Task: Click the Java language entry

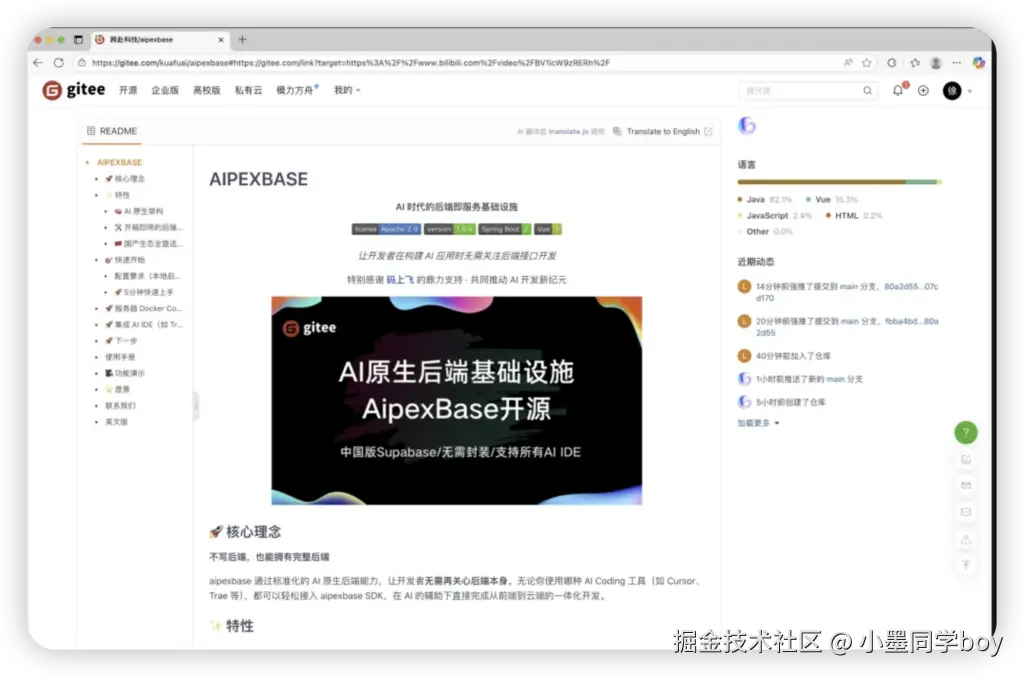Action: click(x=765, y=200)
